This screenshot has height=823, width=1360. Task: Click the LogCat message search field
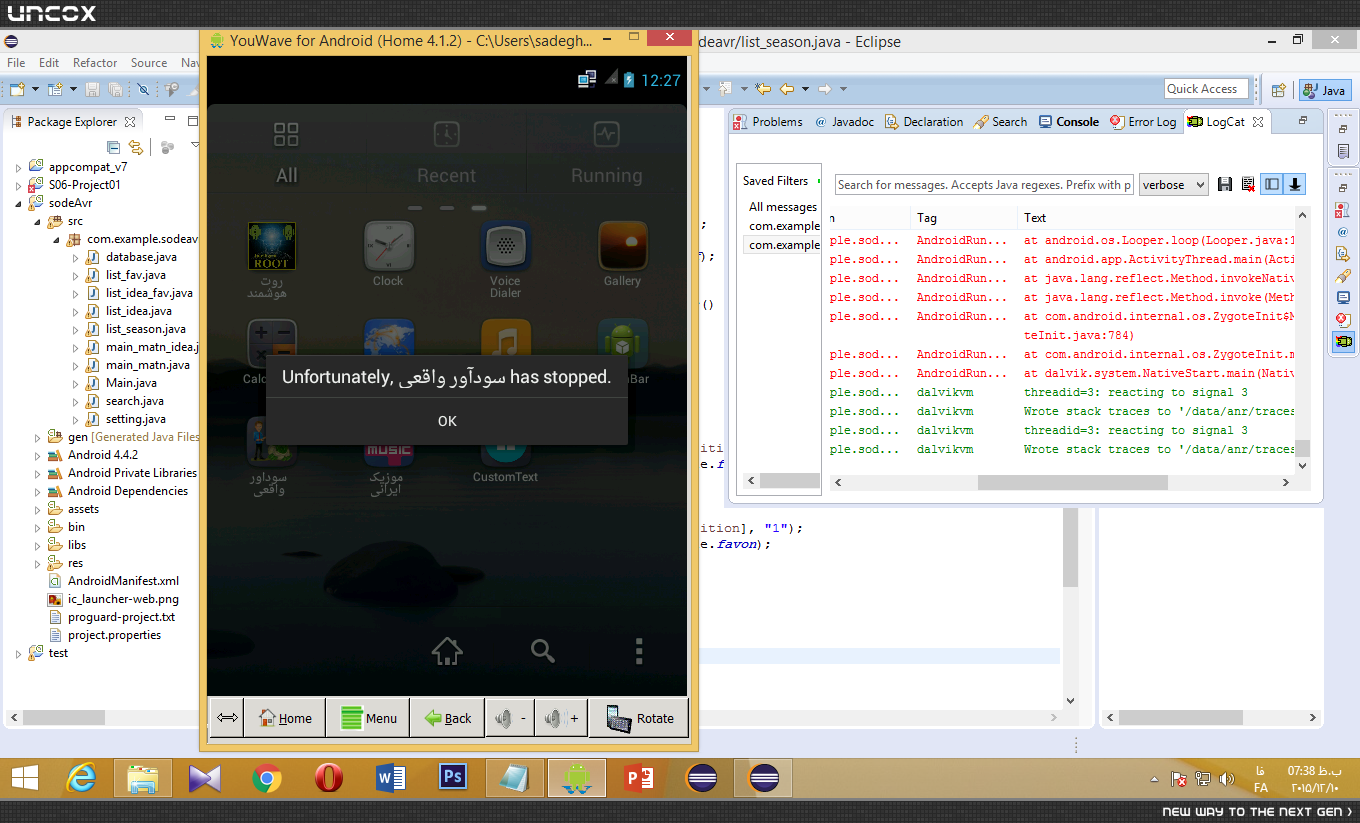tap(984, 185)
